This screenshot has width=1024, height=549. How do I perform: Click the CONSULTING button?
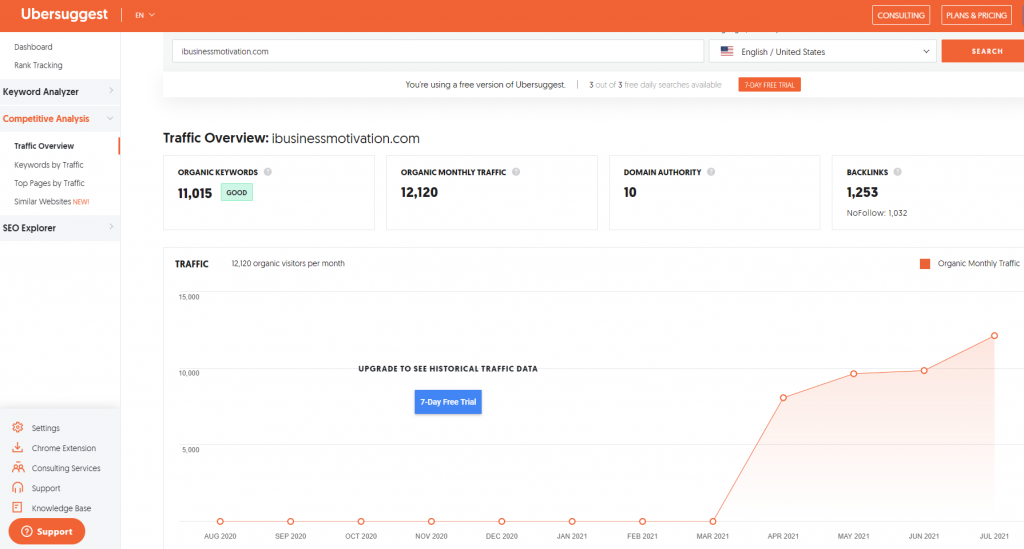click(901, 15)
